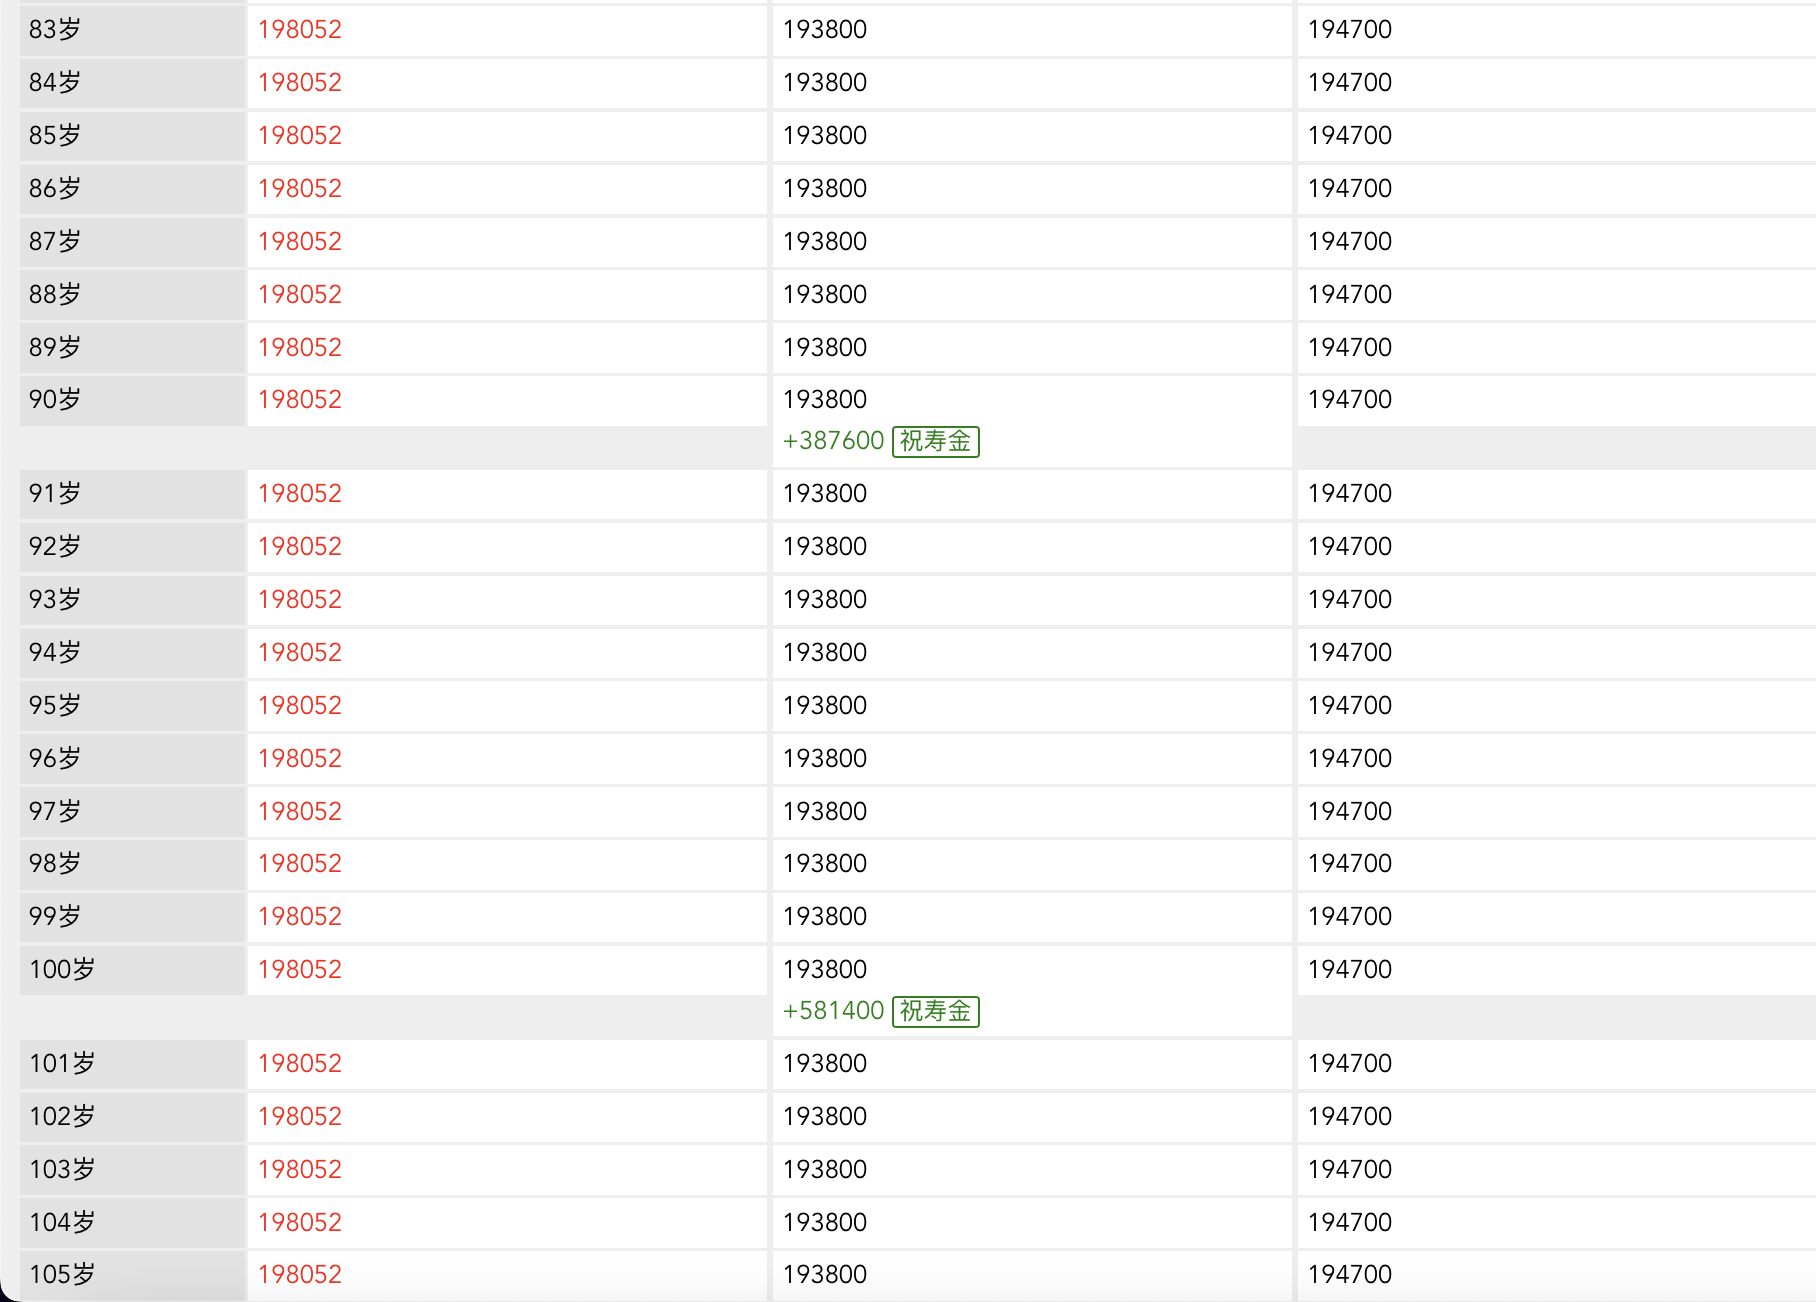Click 194700 value in 84岁 row

pos(1350,83)
